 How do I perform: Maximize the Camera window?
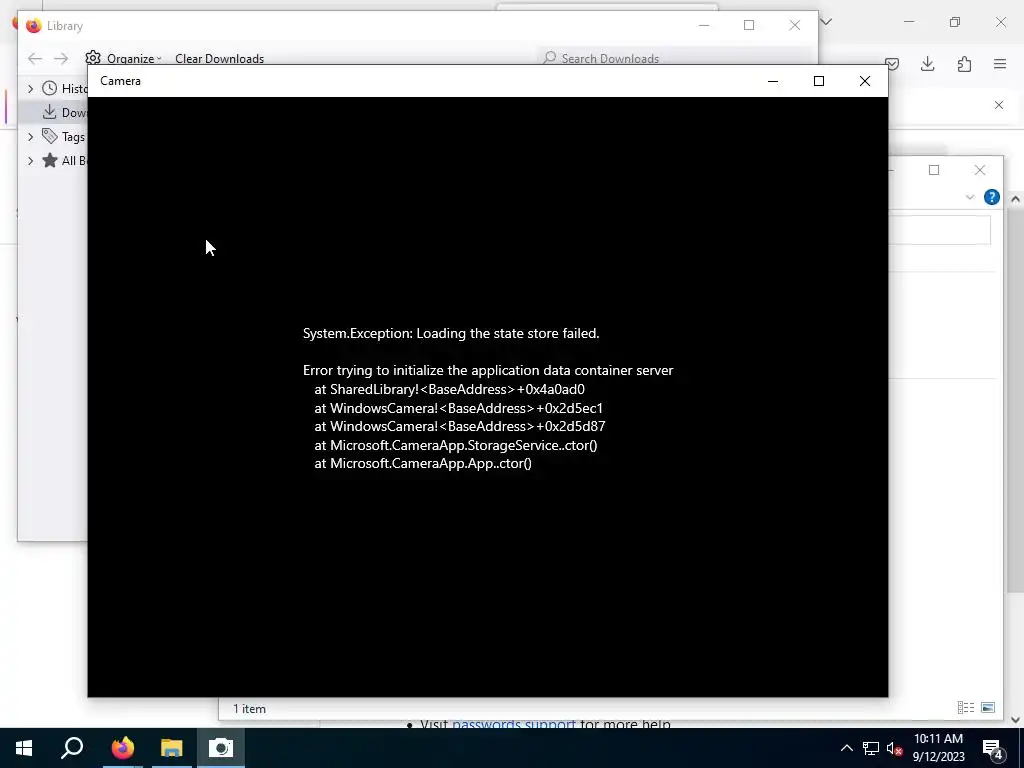(x=819, y=81)
